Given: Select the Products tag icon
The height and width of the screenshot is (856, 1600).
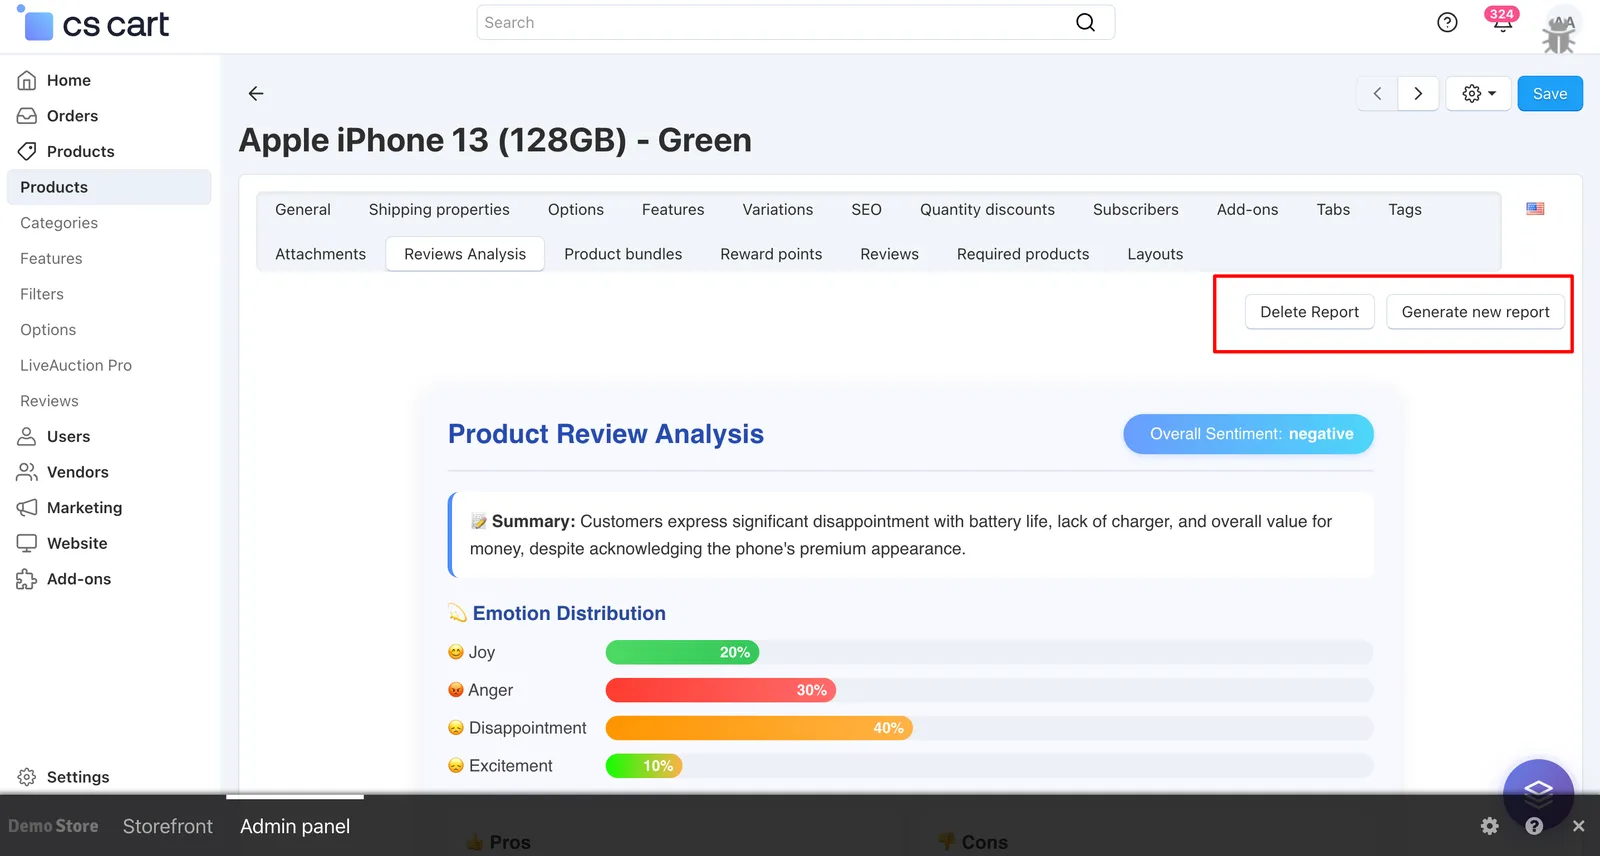Looking at the screenshot, I should pyautogui.click(x=27, y=151).
